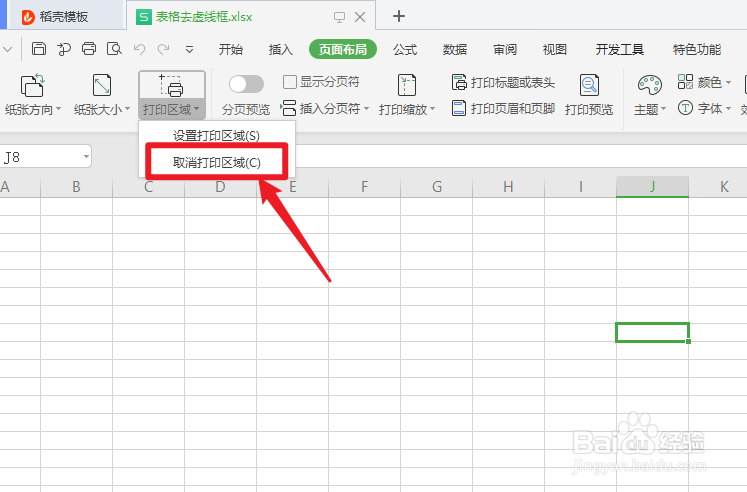Screen dimensions: 747x492
Task: Click the Redo arrow icon
Action: 164,49
